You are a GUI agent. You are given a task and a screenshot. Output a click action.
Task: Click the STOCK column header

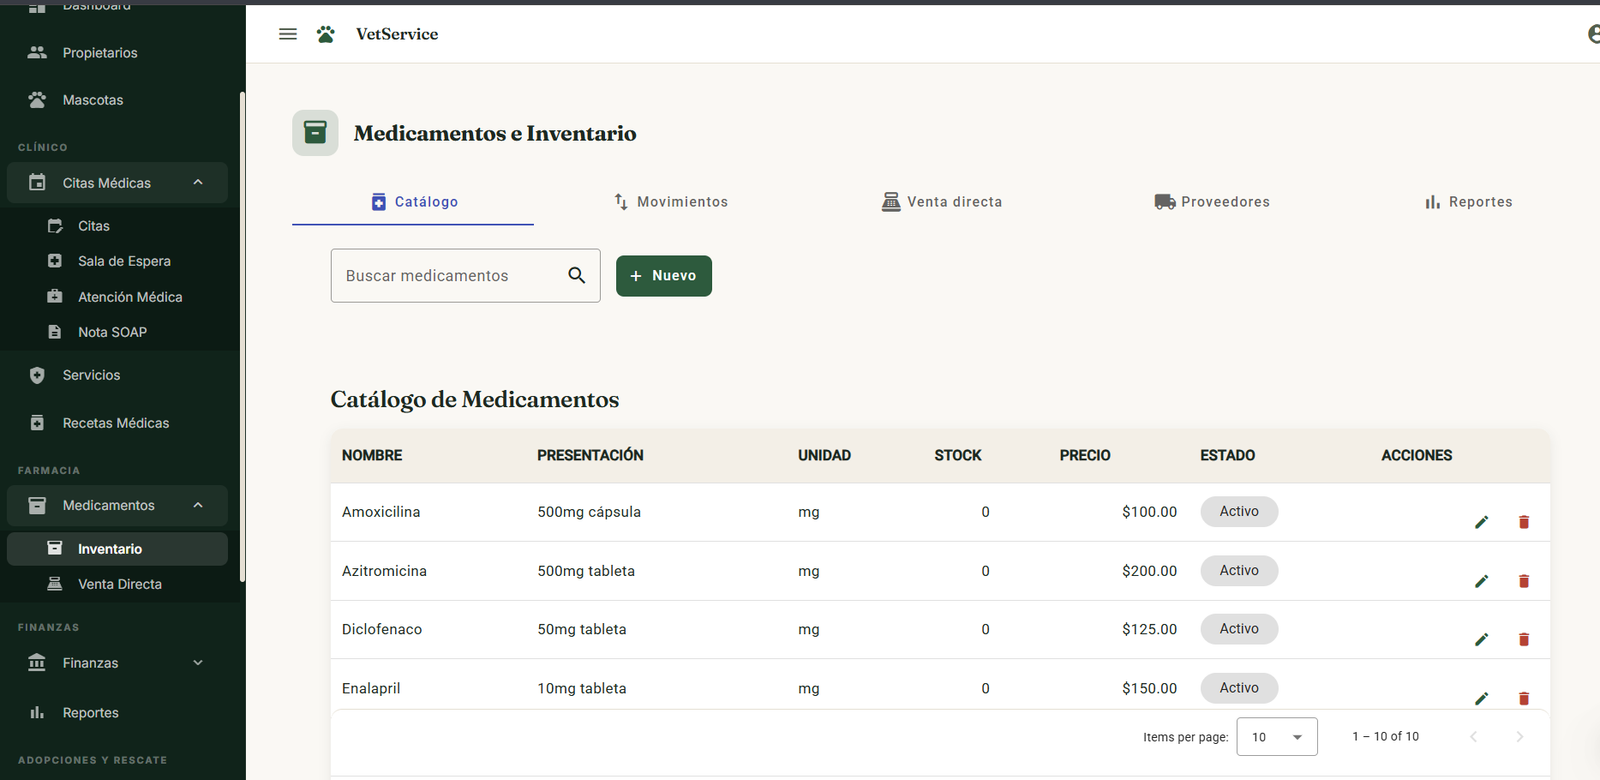pos(958,455)
